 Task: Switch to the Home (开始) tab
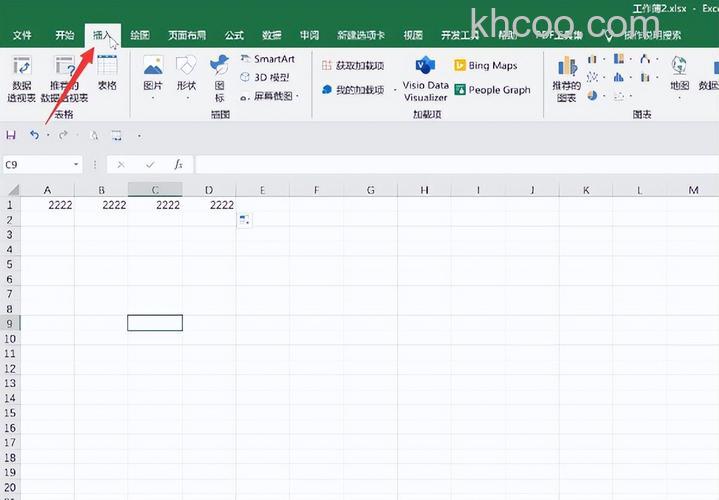tap(64, 35)
